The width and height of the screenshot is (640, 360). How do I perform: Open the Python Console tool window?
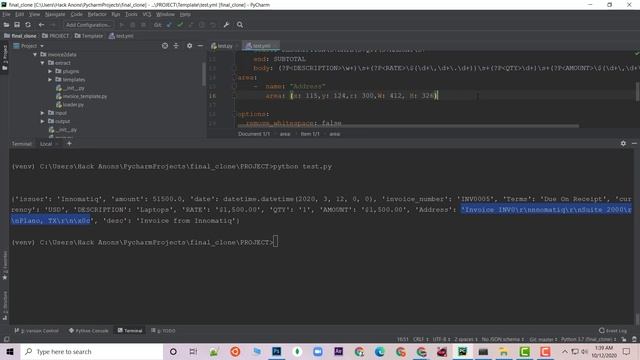89,331
